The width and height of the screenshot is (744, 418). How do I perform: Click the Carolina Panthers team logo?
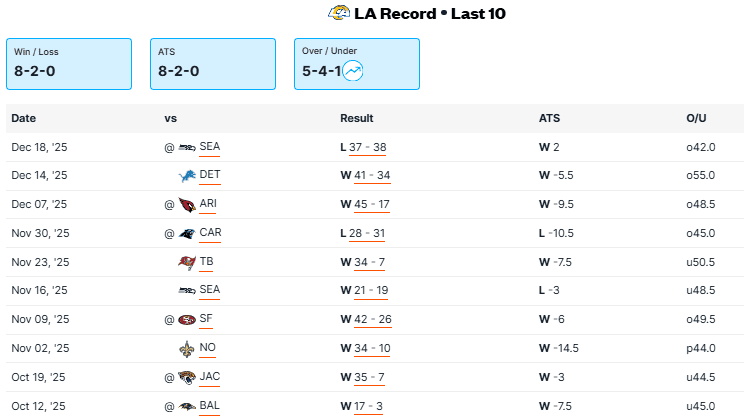point(187,233)
